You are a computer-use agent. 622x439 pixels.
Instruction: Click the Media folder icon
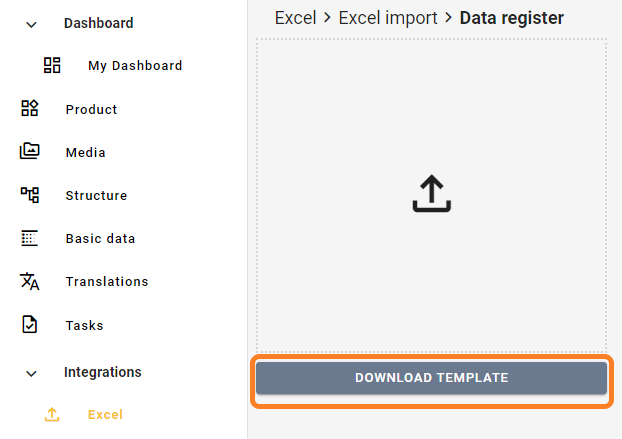(x=30, y=152)
